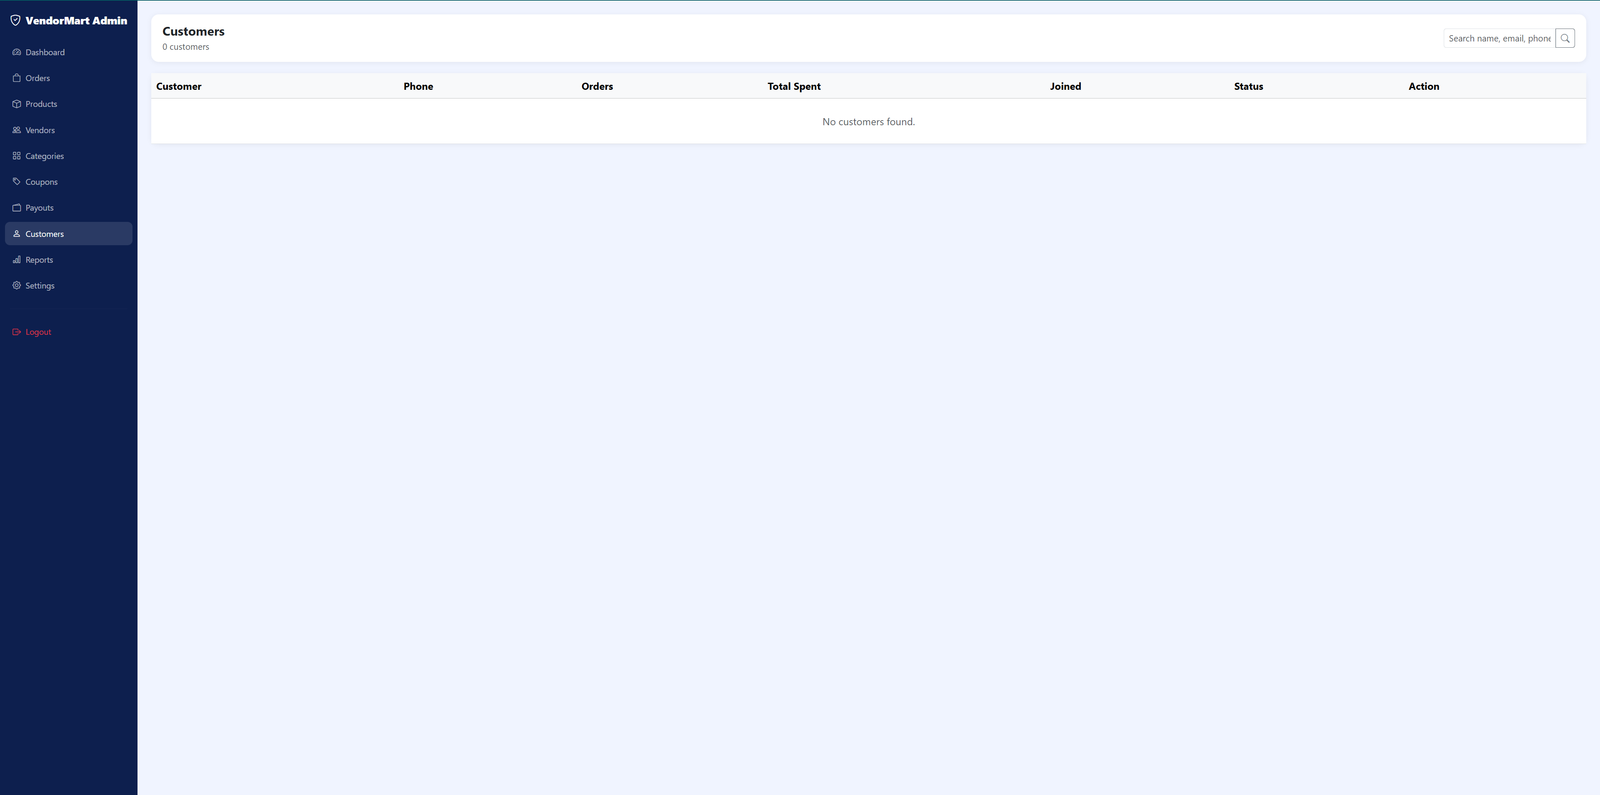This screenshot has height=795, width=1600.
Task: Click the Action column header
Action: coord(1424,86)
